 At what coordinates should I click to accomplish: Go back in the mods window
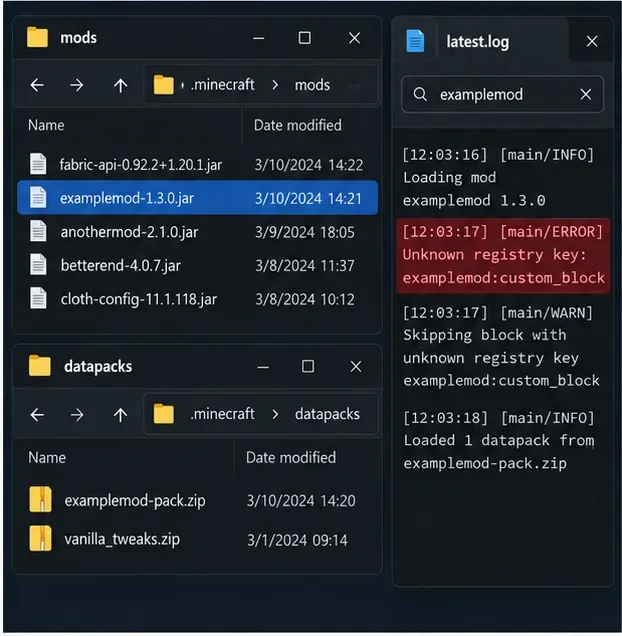37,85
